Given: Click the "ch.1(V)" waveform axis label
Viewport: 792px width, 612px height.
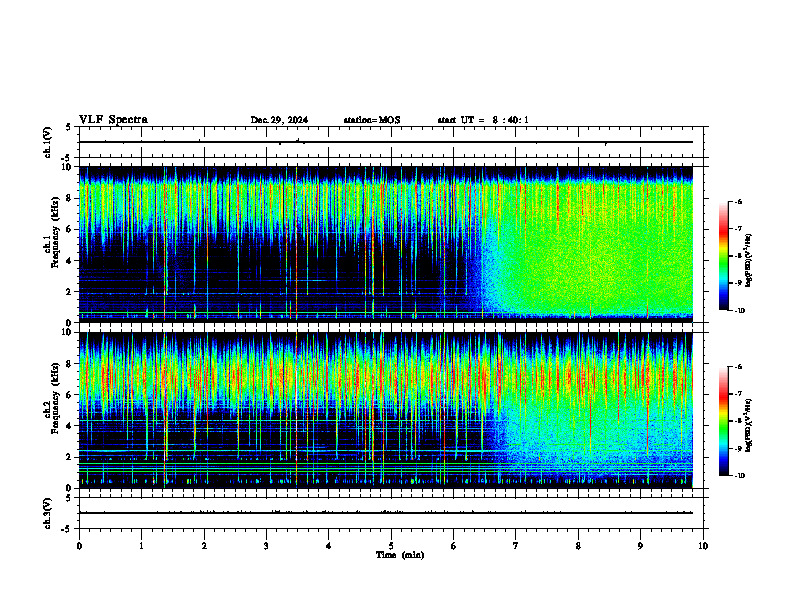Looking at the screenshot, I should tap(47, 142).
